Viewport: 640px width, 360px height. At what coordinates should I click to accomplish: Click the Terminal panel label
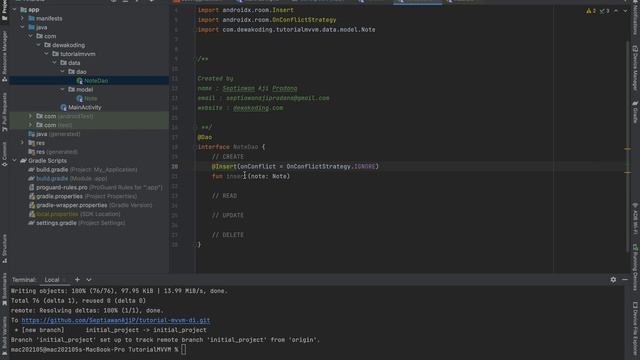(x=24, y=280)
